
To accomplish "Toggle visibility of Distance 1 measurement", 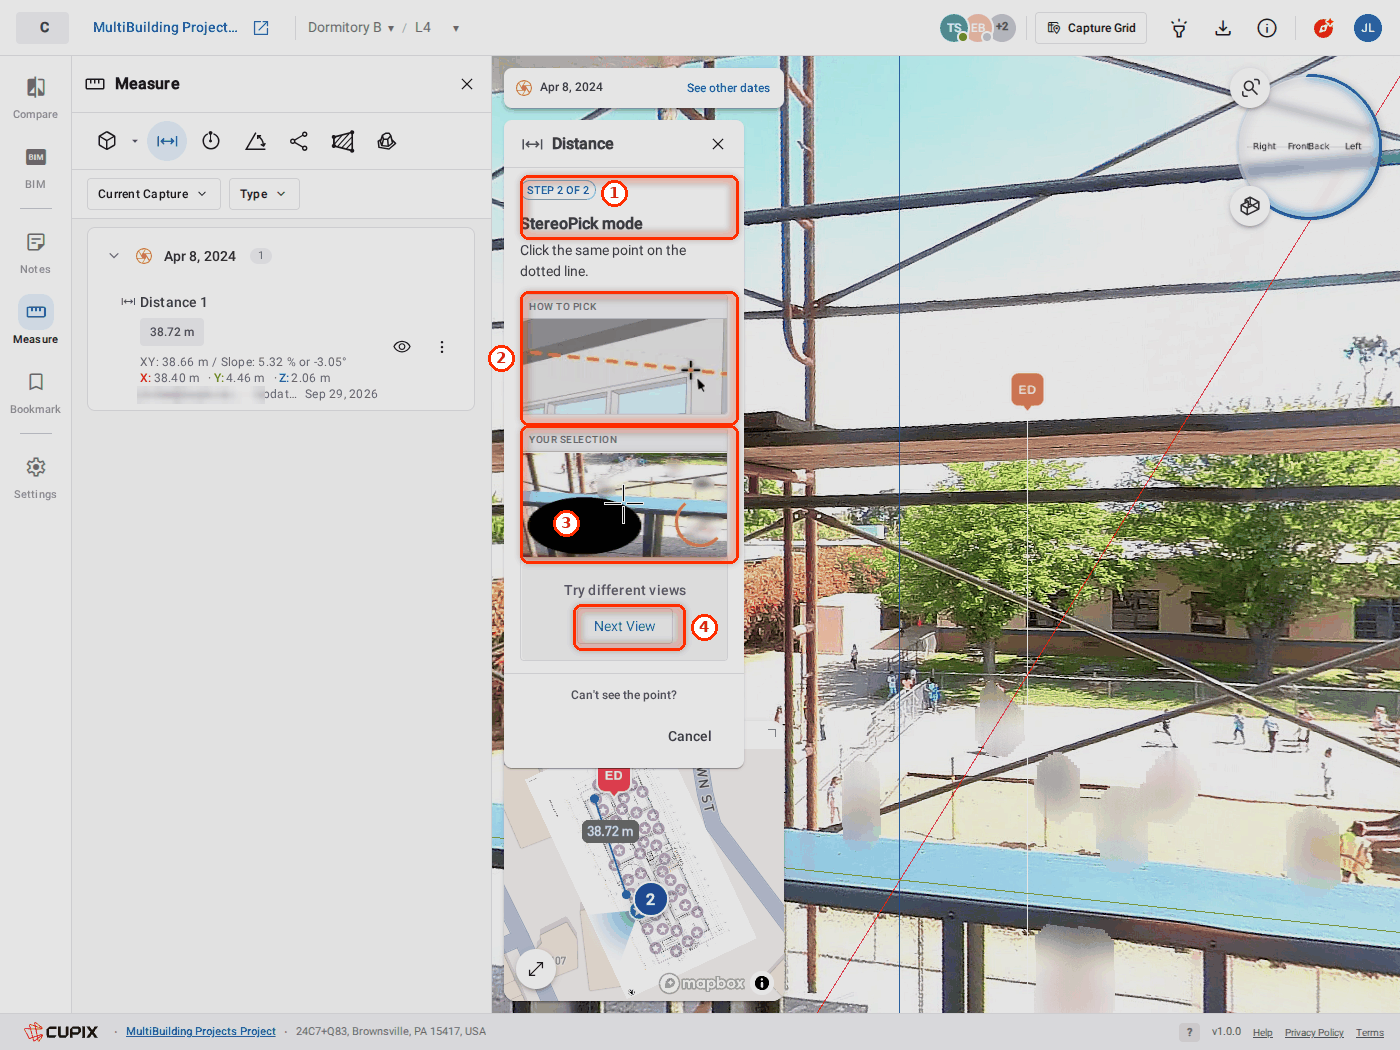I will click(402, 347).
